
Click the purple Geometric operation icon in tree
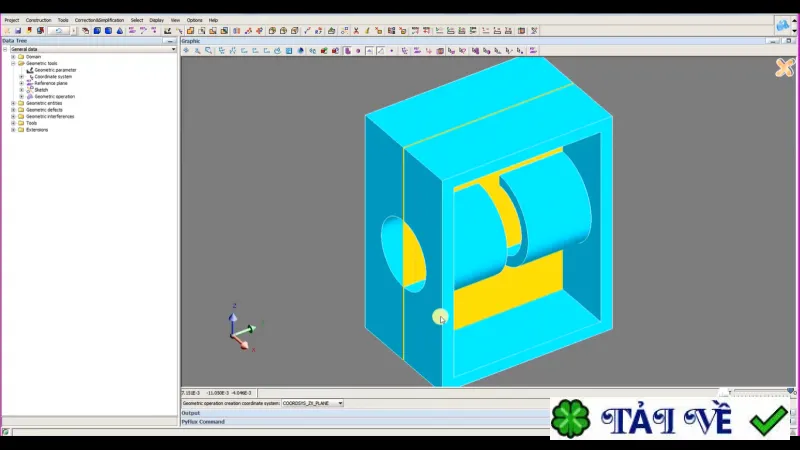pyautogui.click(x=30, y=96)
